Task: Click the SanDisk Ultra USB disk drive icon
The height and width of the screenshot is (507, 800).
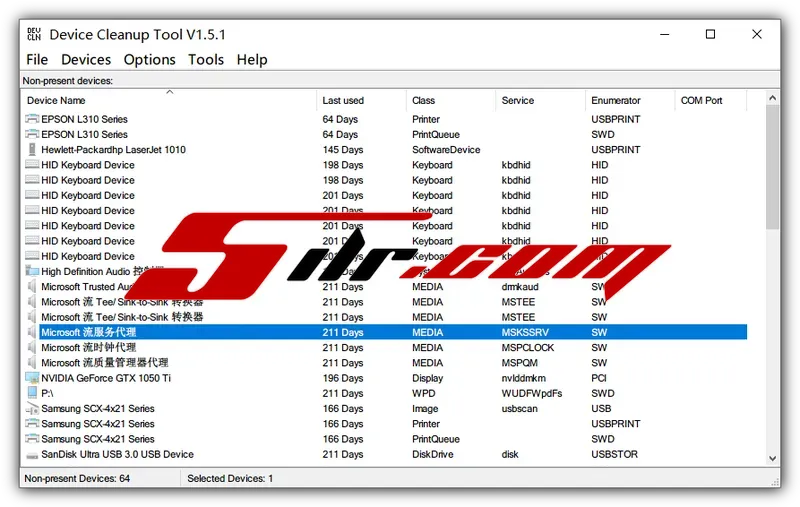Action: (x=32, y=454)
